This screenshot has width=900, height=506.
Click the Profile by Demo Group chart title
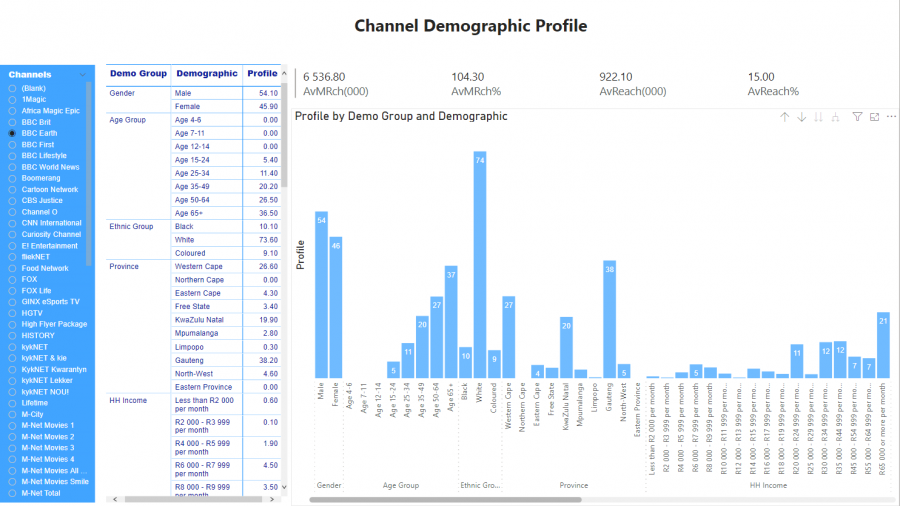point(401,116)
